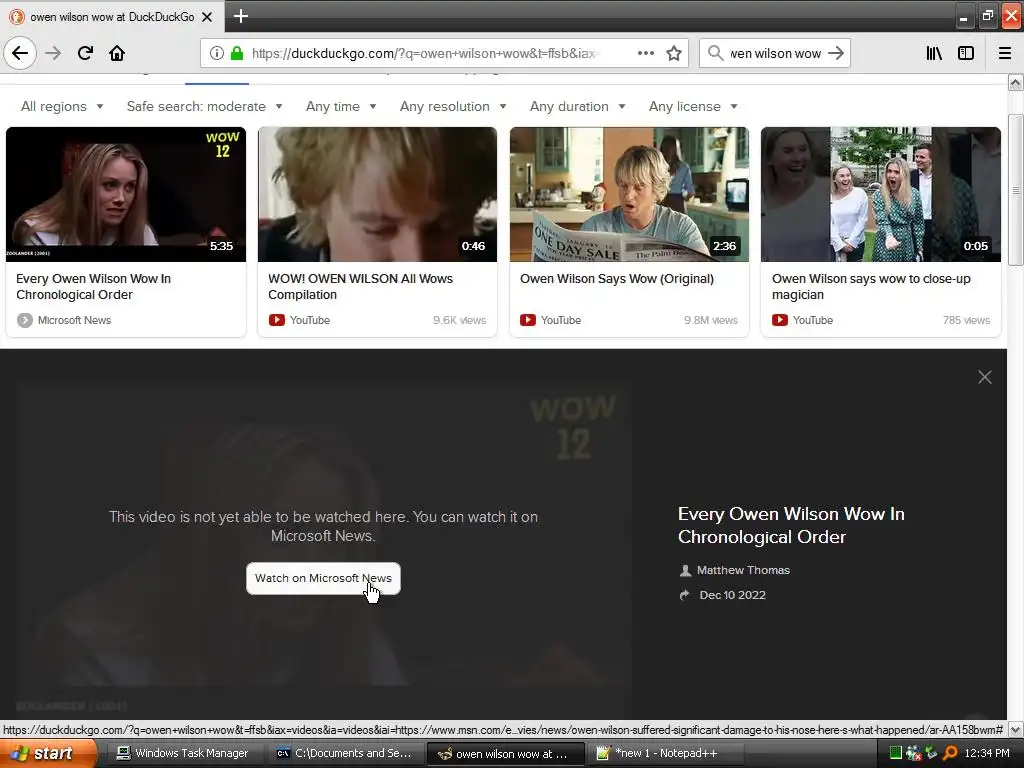The height and width of the screenshot is (768, 1024).
Task: Click the magnifier icon in the search box
Action: (x=716, y=53)
